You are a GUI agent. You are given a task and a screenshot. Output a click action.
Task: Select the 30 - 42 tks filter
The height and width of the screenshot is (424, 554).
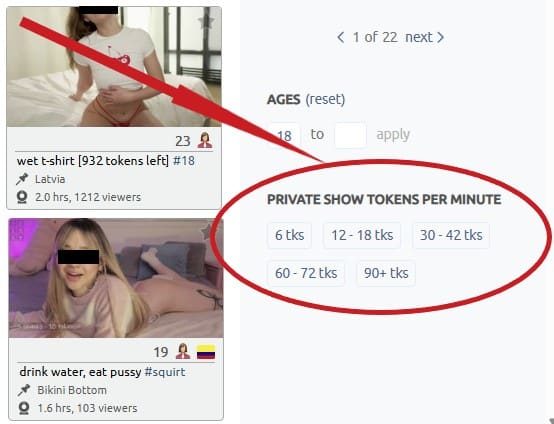tap(451, 235)
